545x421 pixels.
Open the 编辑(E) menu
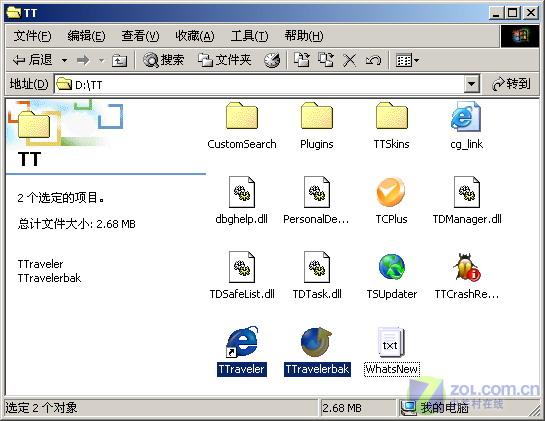coord(86,36)
